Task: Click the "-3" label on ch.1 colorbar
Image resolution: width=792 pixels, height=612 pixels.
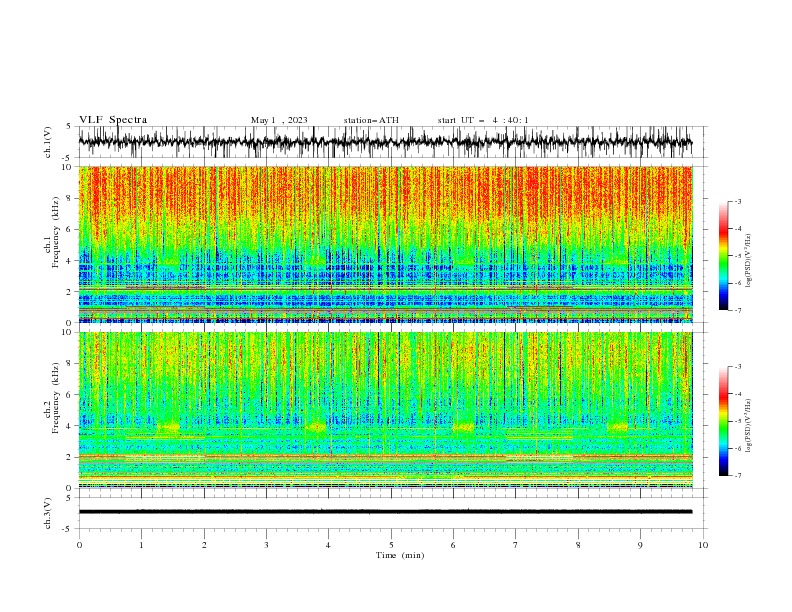Action: click(737, 201)
